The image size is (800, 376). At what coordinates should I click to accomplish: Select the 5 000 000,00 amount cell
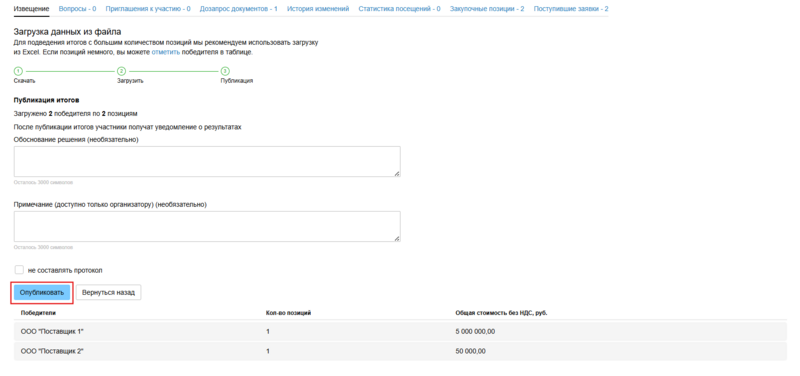(475, 332)
